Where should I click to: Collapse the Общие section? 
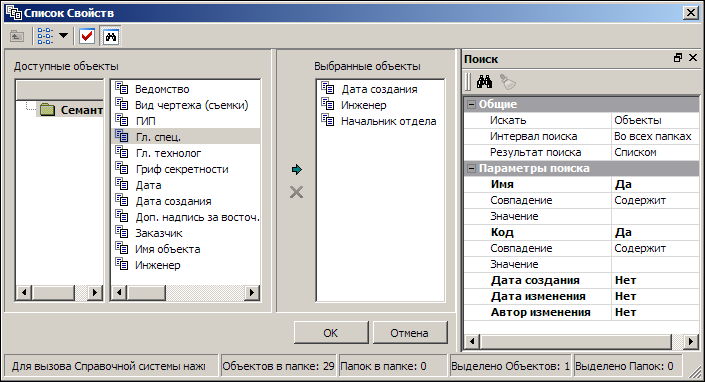pyautogui.click(x=471, y=104)
